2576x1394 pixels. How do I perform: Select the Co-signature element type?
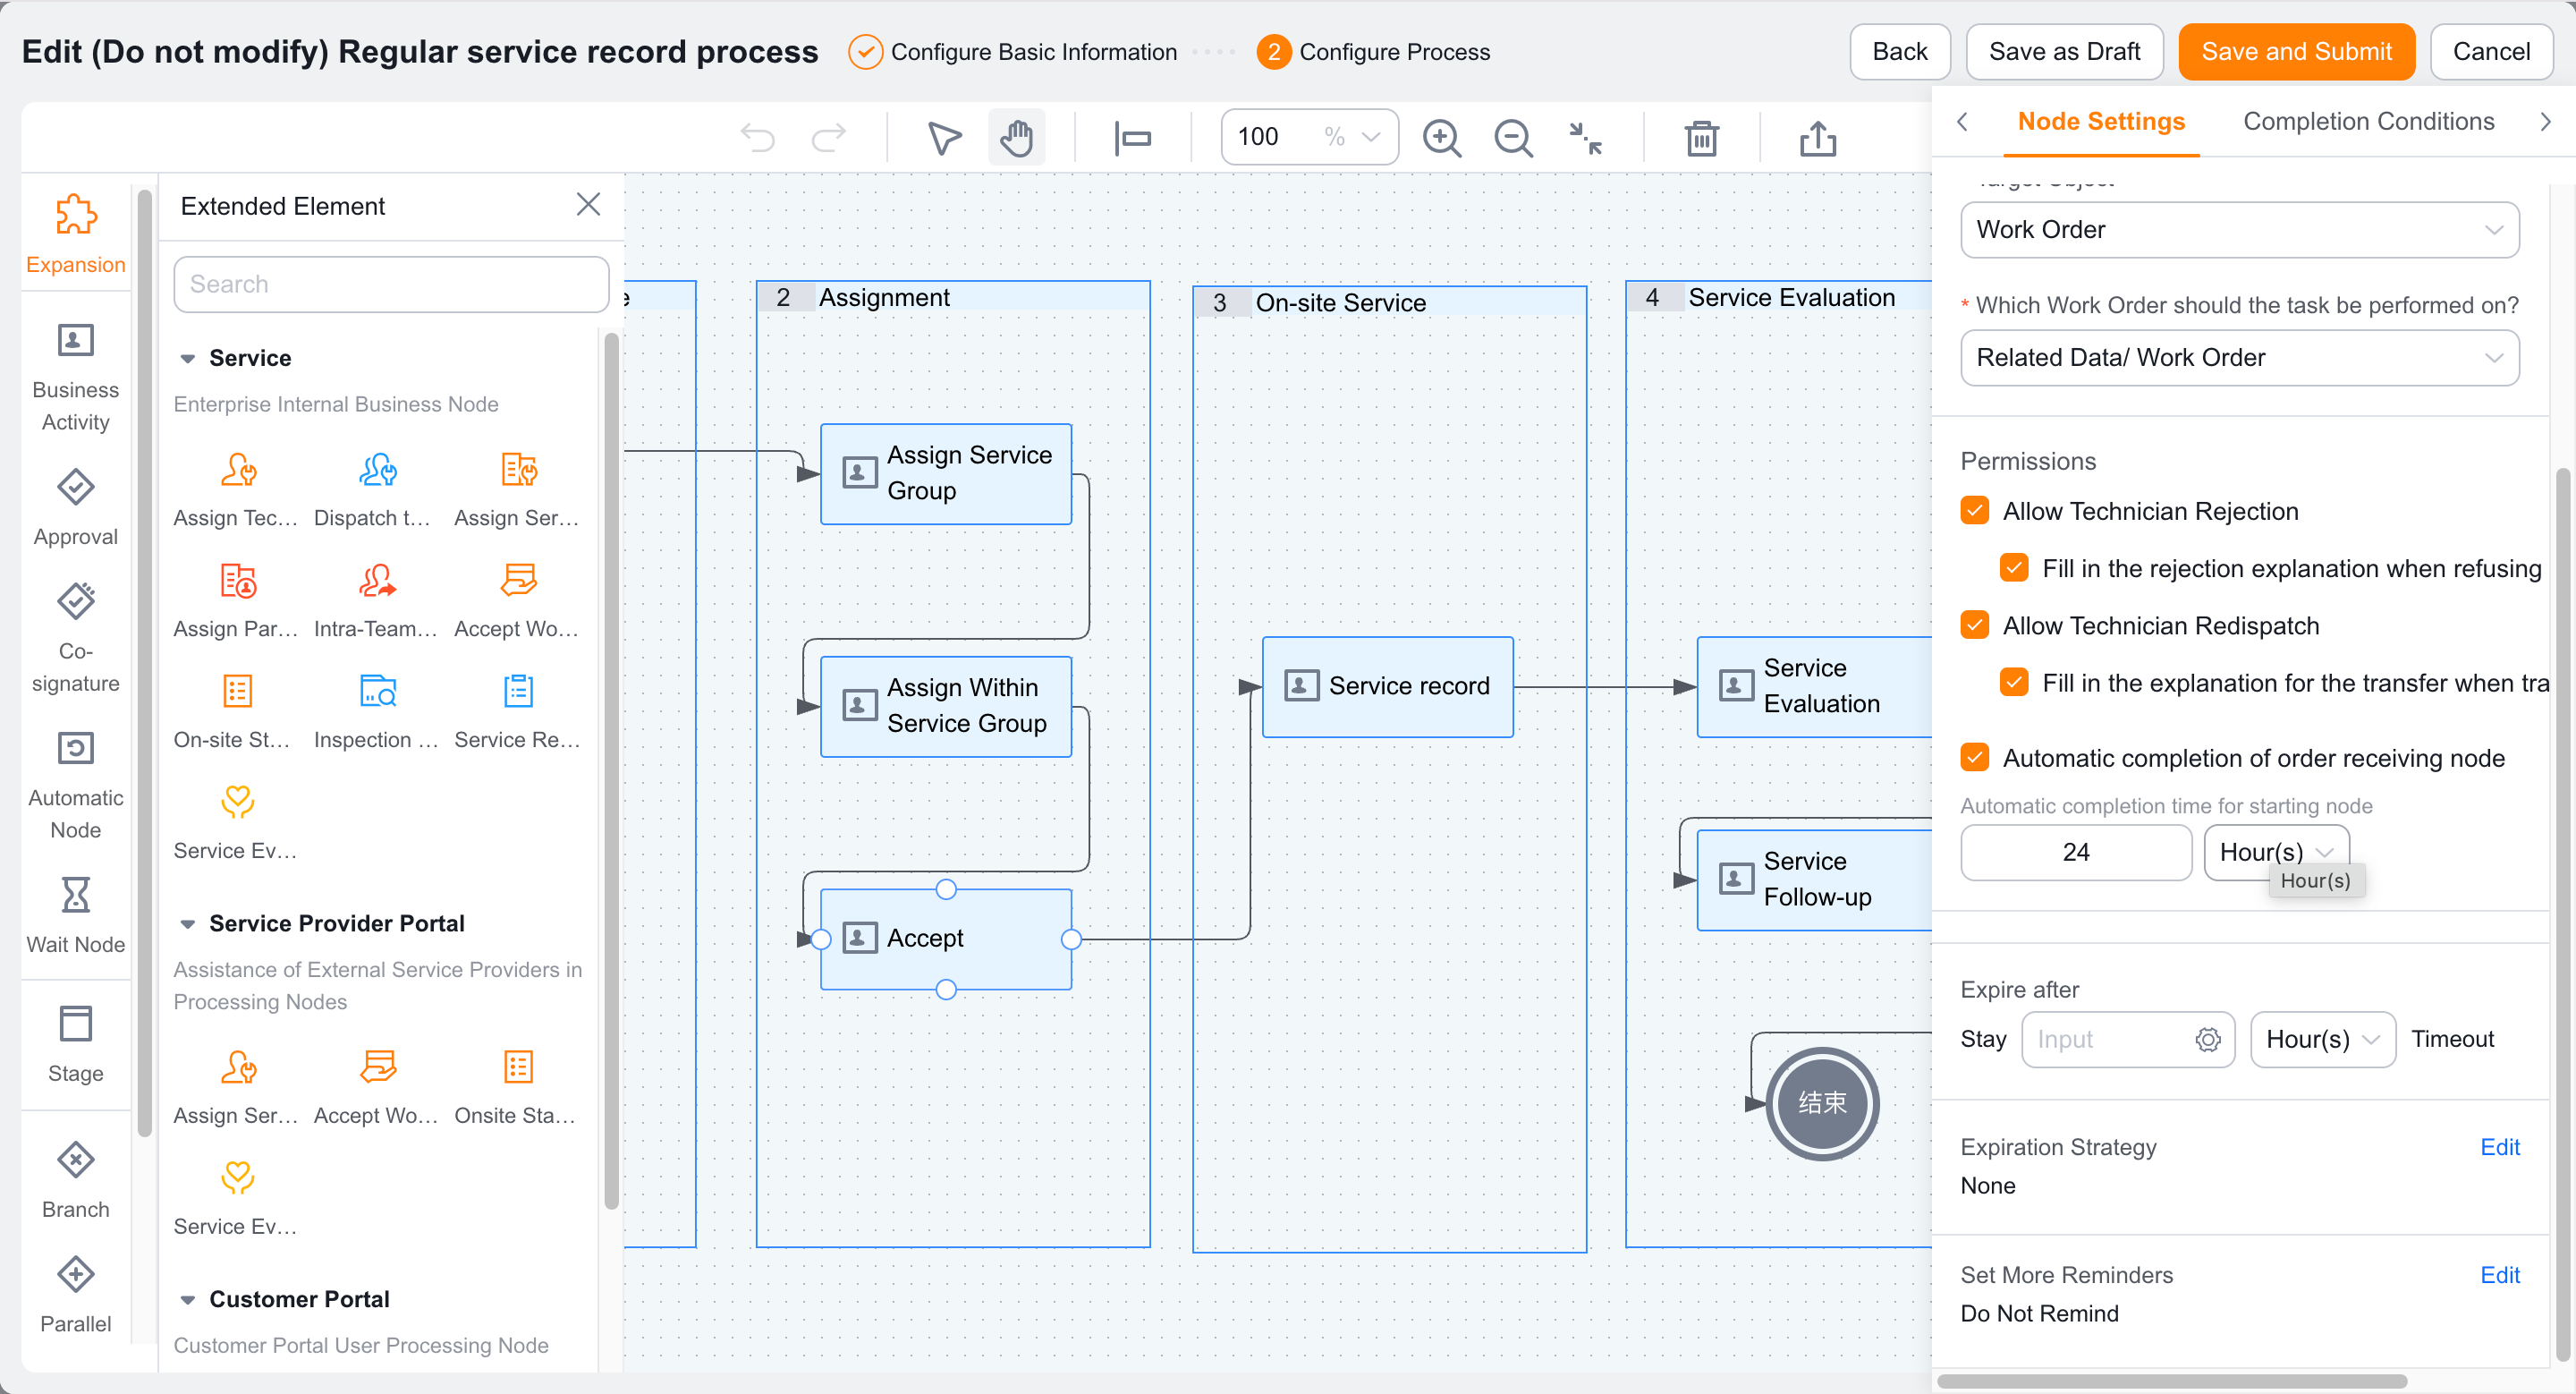point(76,637)
